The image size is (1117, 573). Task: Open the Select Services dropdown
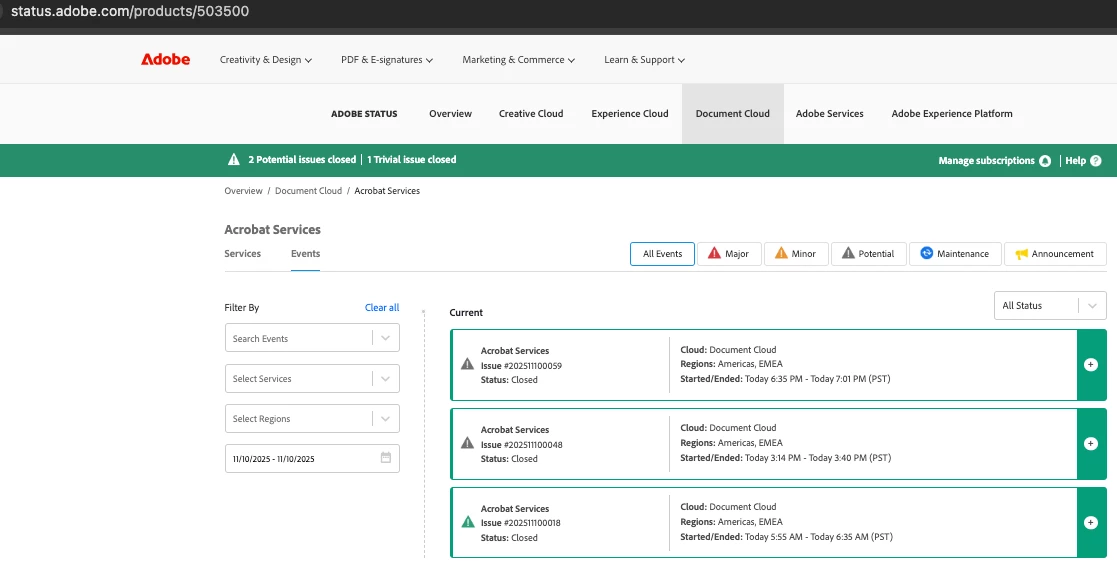tap(312, 378)
